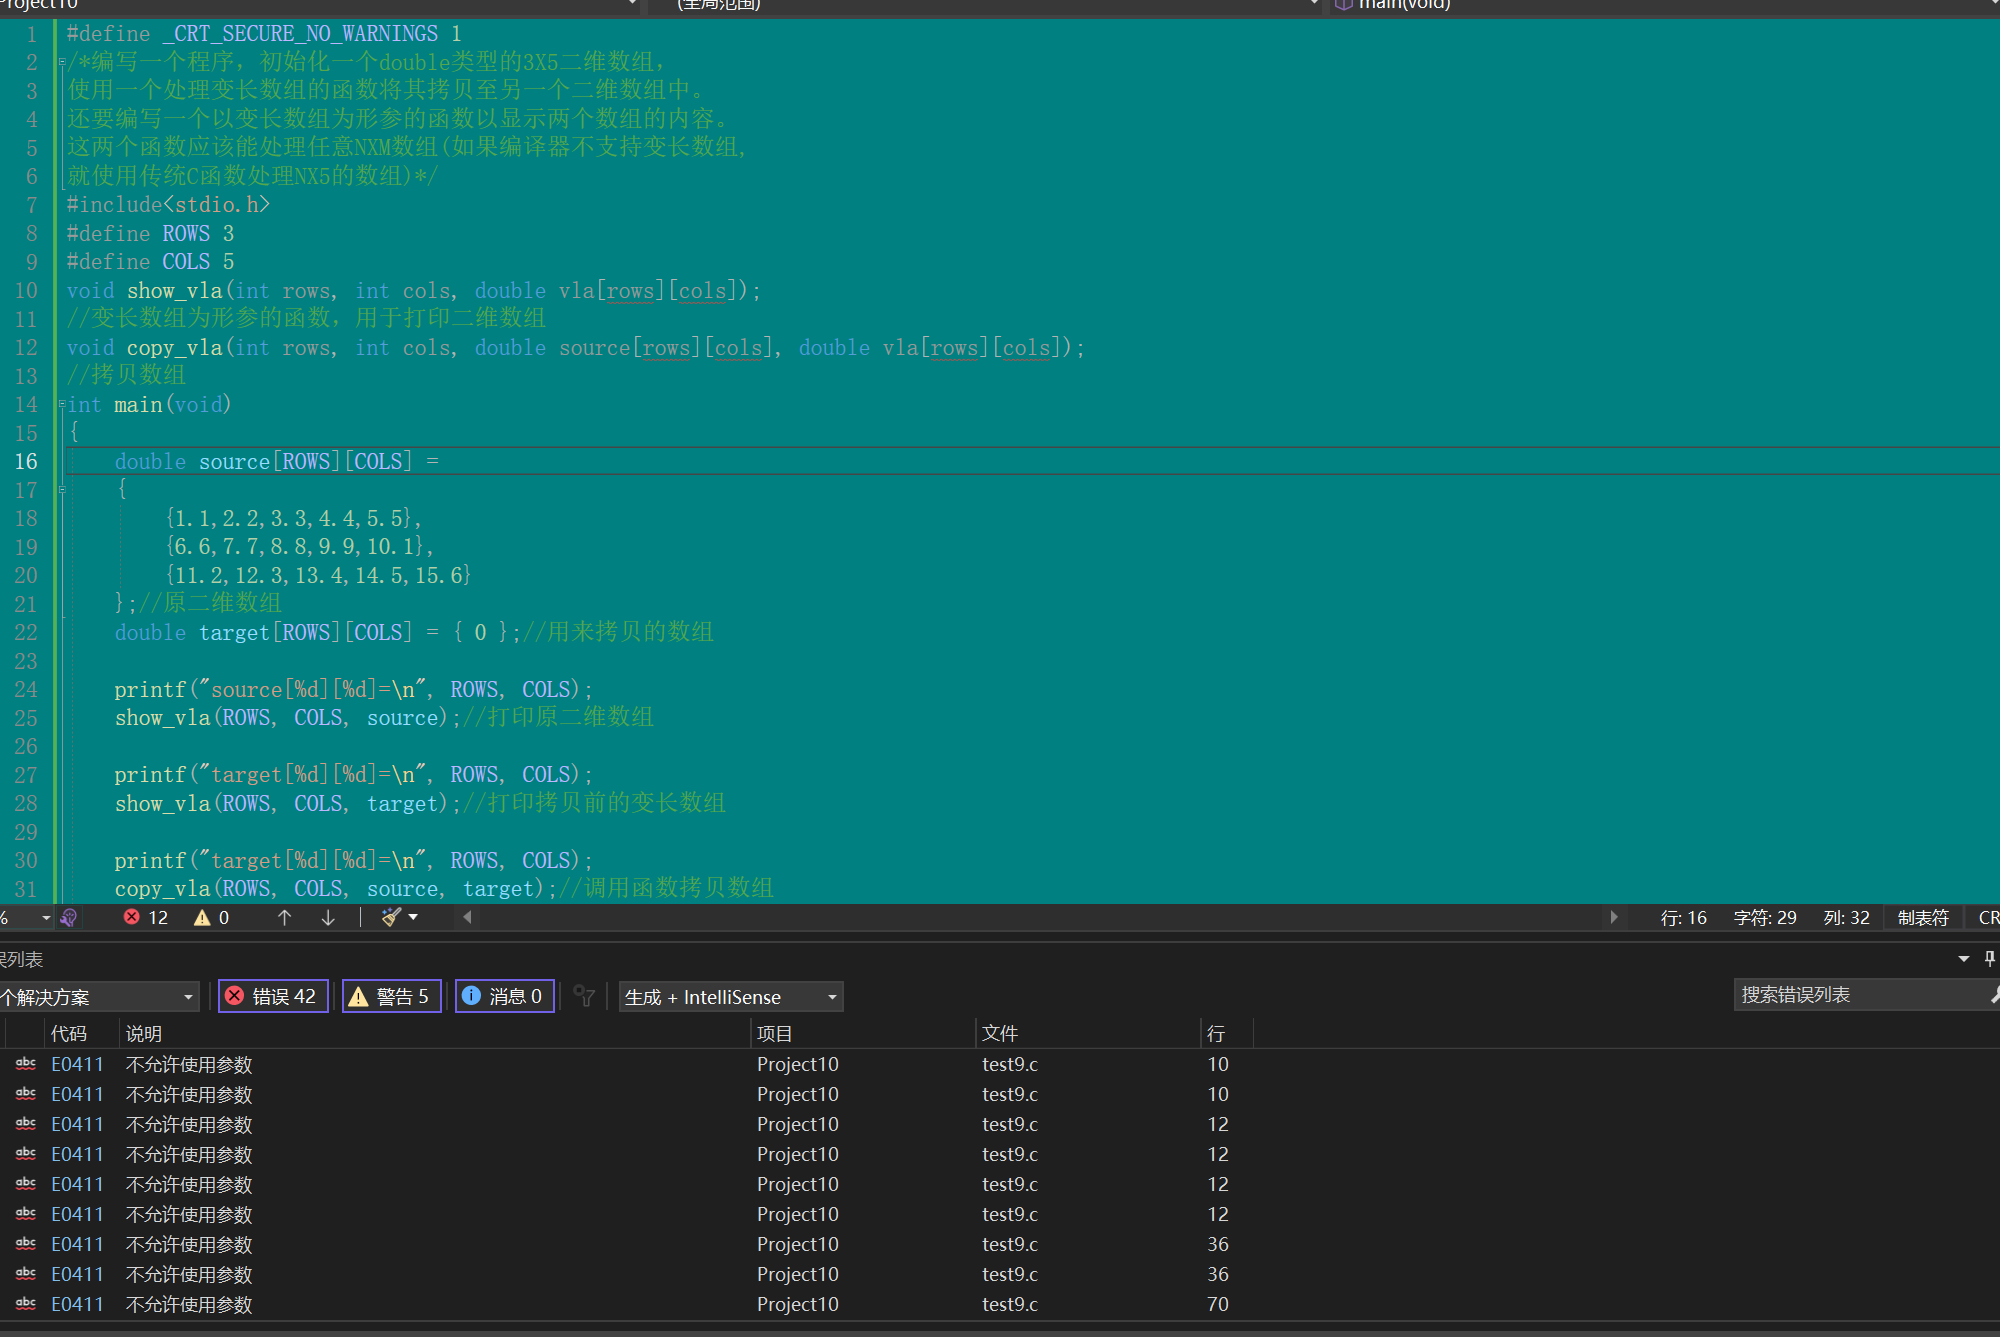Open the error list window options arrow

click(x=1964, y=959)
